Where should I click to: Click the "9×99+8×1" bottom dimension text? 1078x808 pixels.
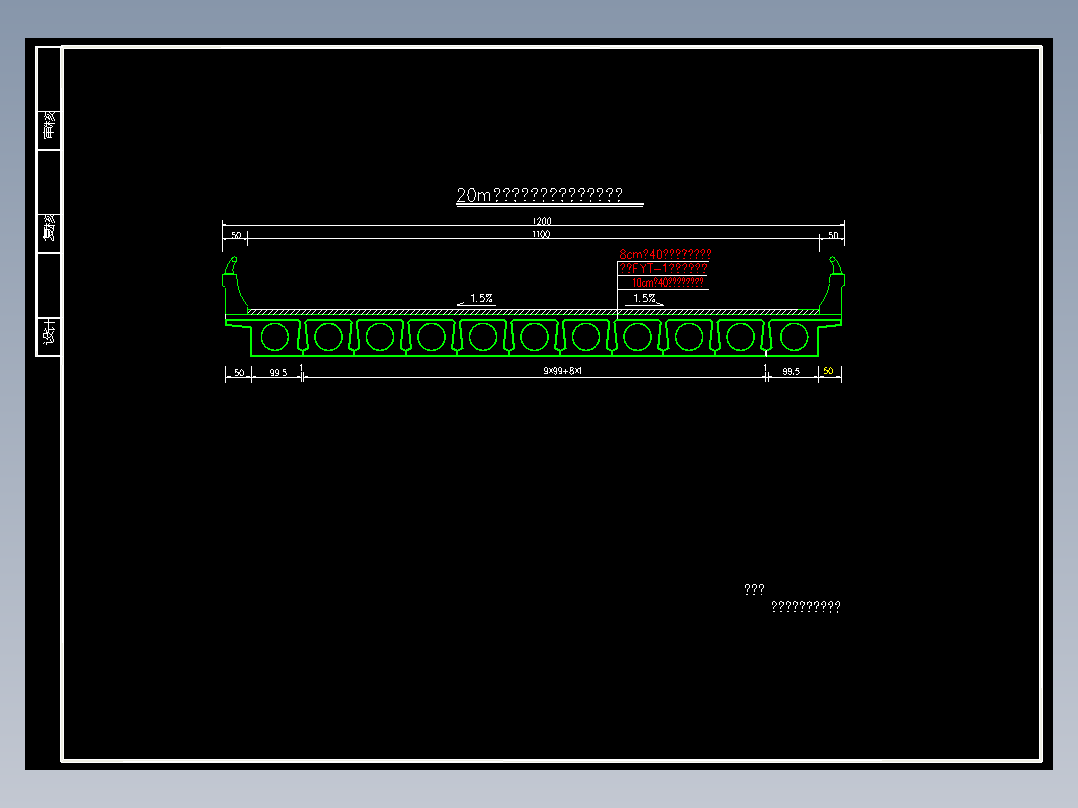562,371
